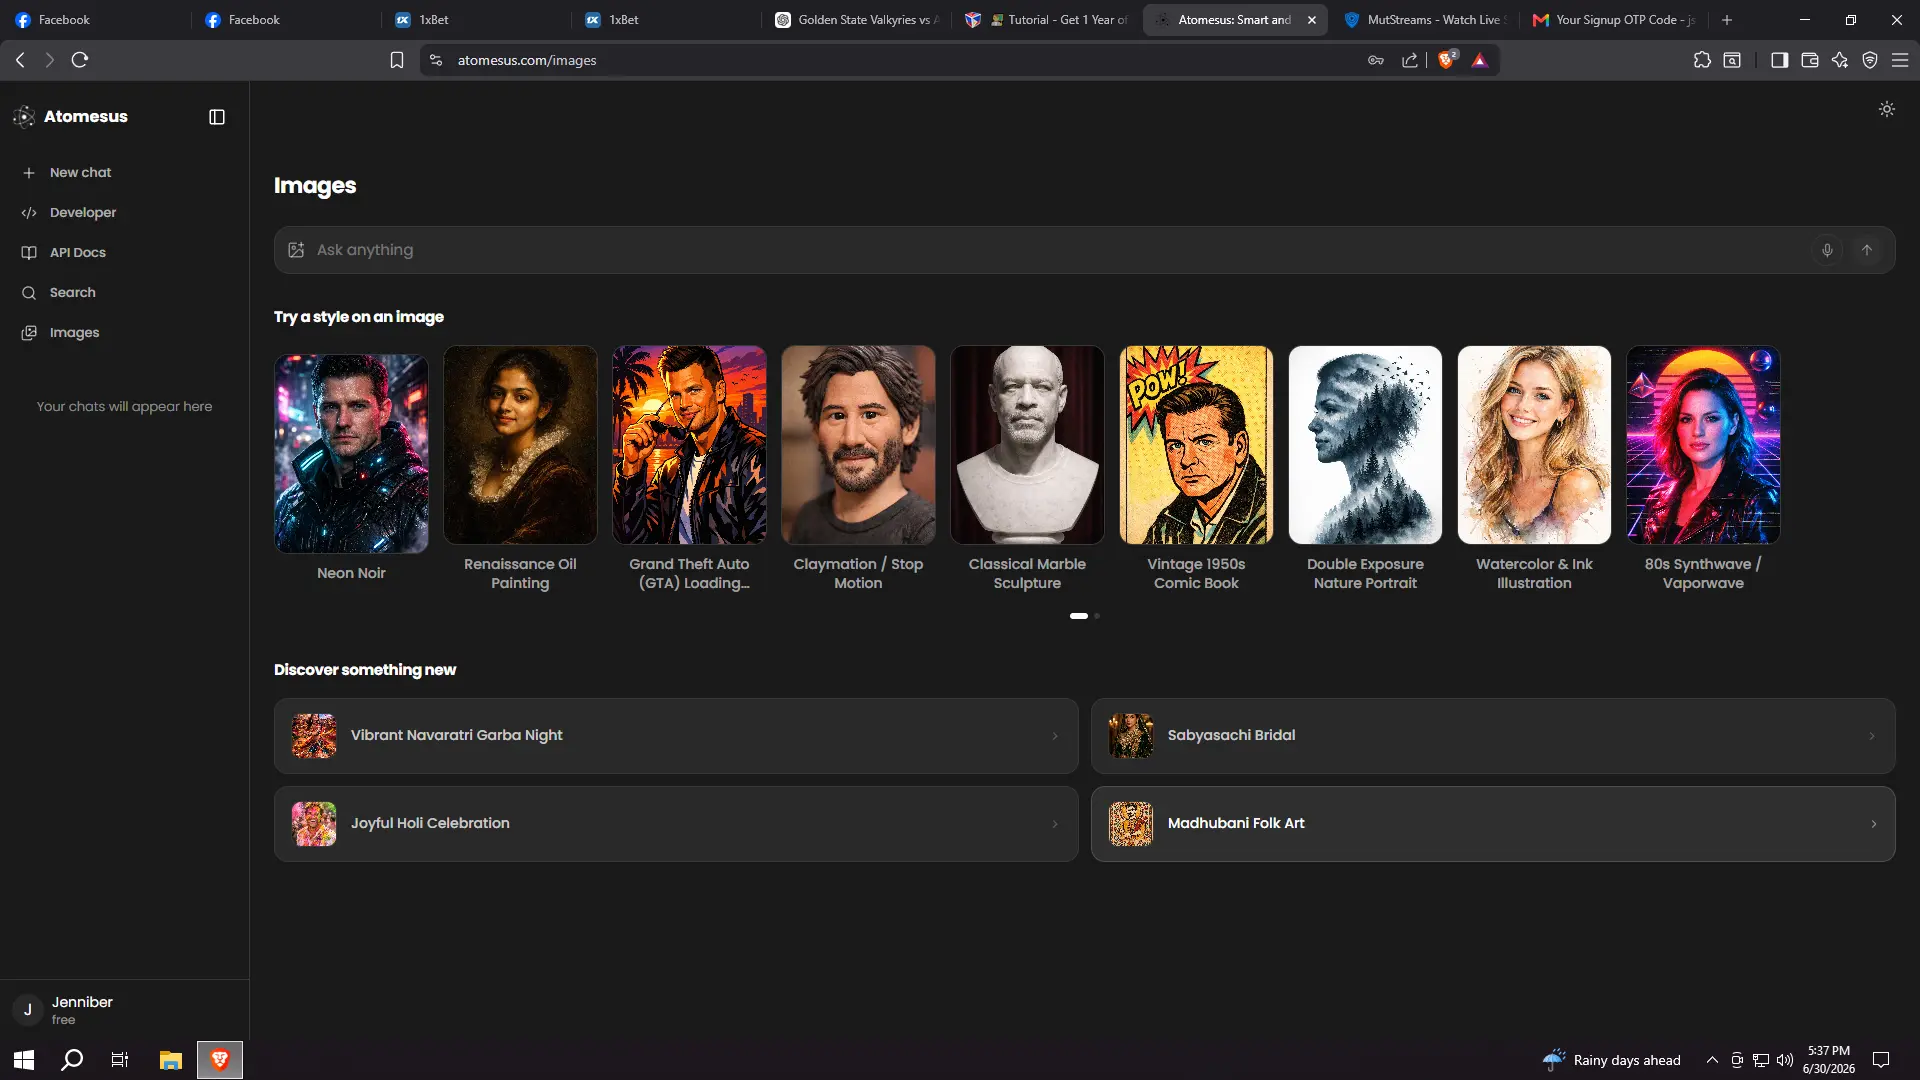
Task: Click the Atomesus logo icon
Action: tap(24, 117)
